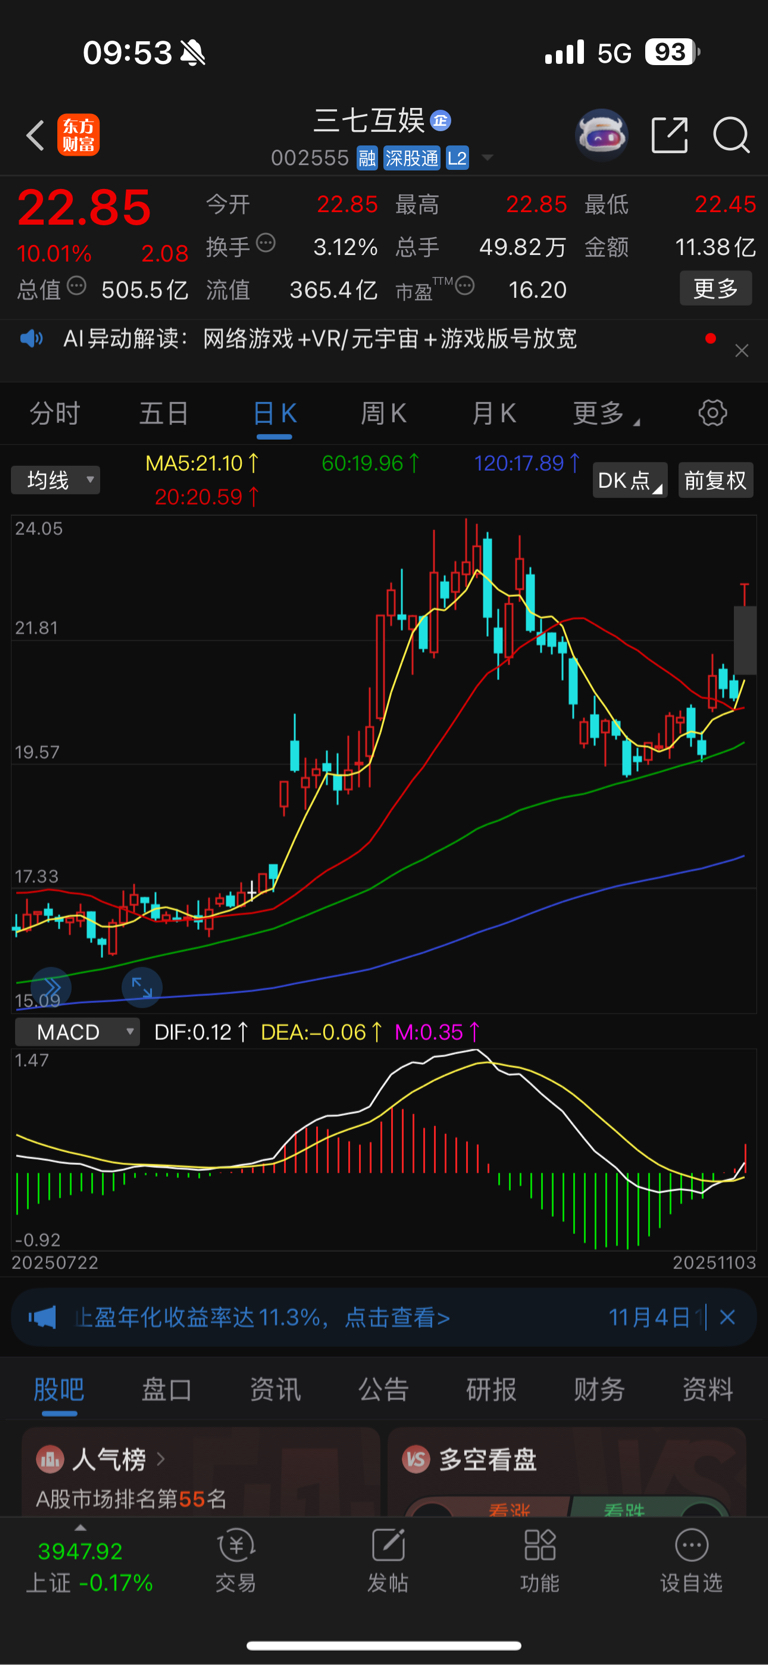Open the AI异动解读 news text
Screen dimensions: 768x1665
pos(320,339)
